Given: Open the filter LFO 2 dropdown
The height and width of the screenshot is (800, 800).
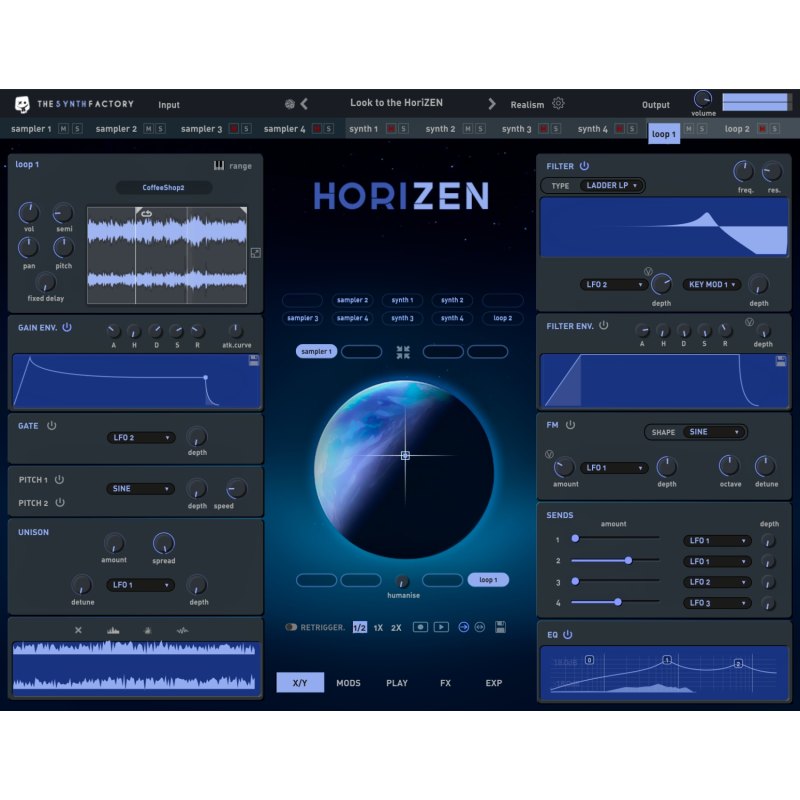Looking at the screenshot, I should [x=614, y=284].
